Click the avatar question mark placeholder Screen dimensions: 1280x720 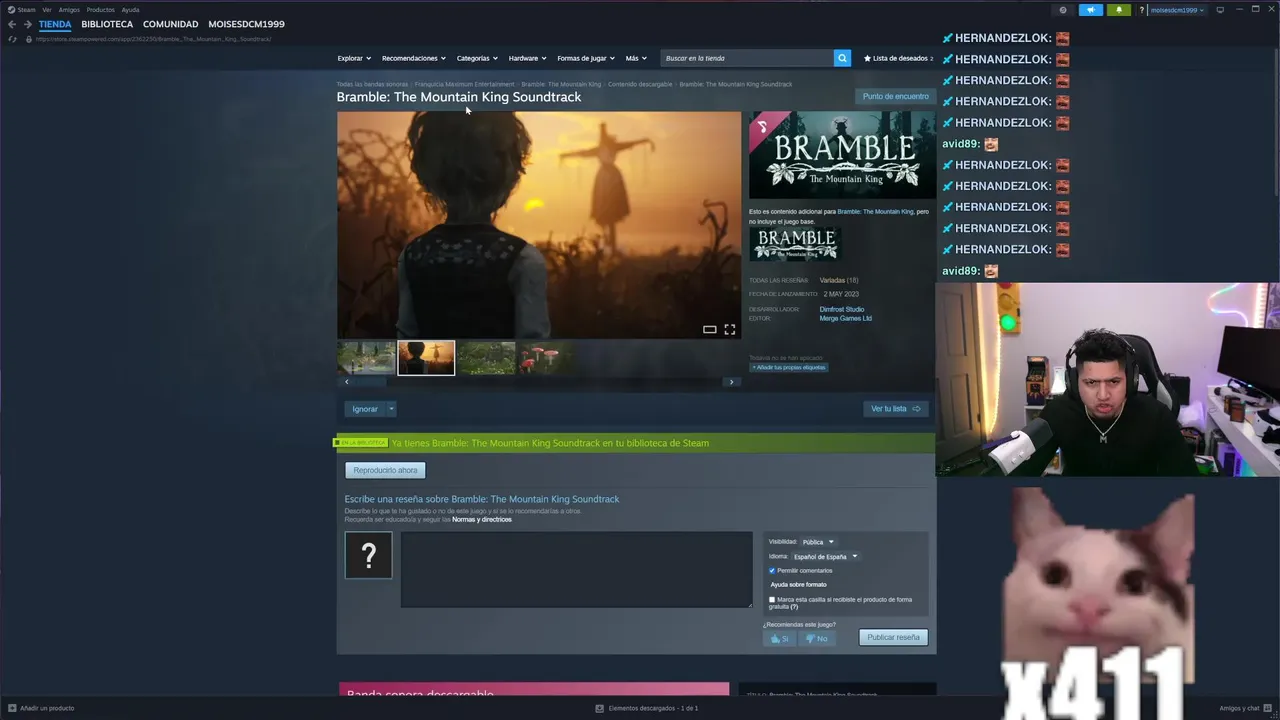tap(368, 555)
